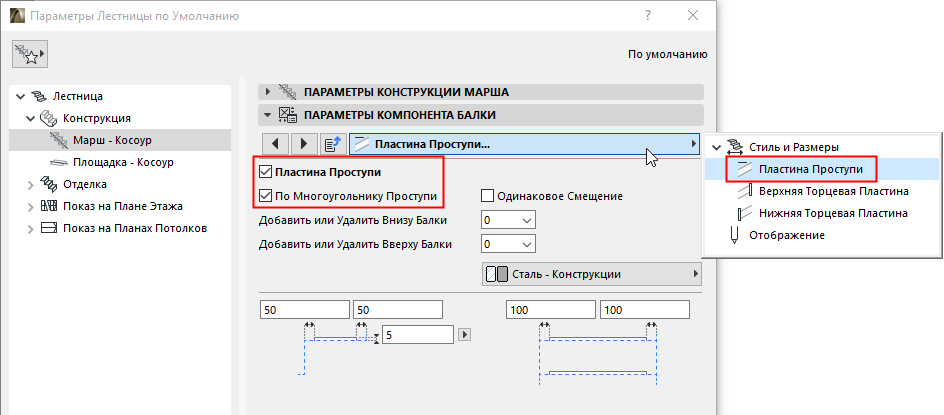944x415 pixels.
Task: Click the Стиль и Размеры icon in popup
Action: [x=734, y=146]
